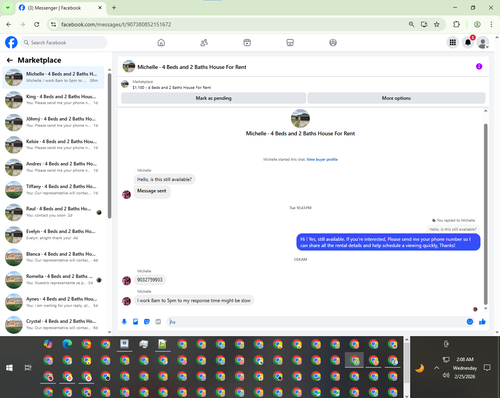Click the 'Hello, is this still available?' message
This screenshot has height=398, width=500.
click(x=164, y=179)
